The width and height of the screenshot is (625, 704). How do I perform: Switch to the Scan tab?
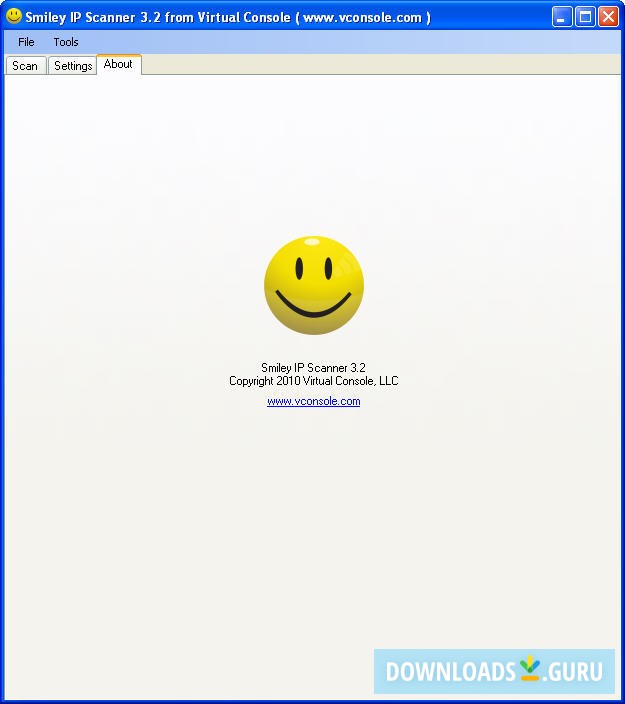(25, 66)
